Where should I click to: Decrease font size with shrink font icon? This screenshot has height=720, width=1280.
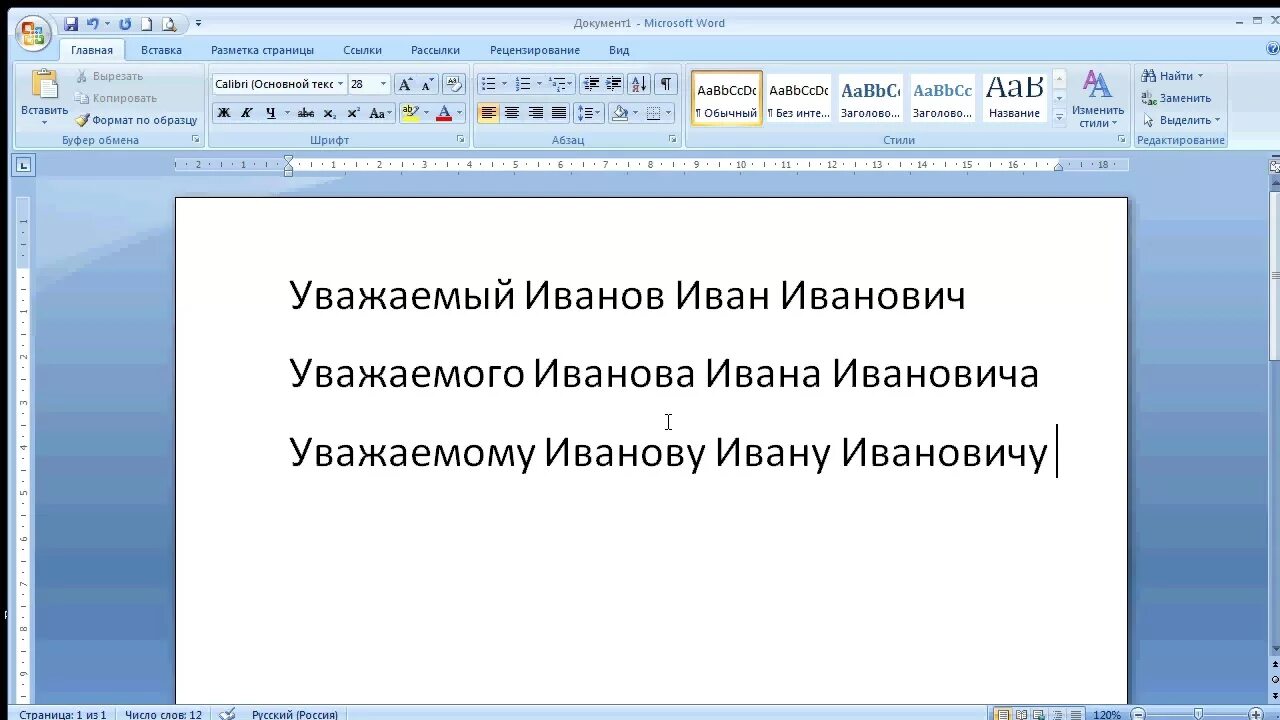[428, 84]
